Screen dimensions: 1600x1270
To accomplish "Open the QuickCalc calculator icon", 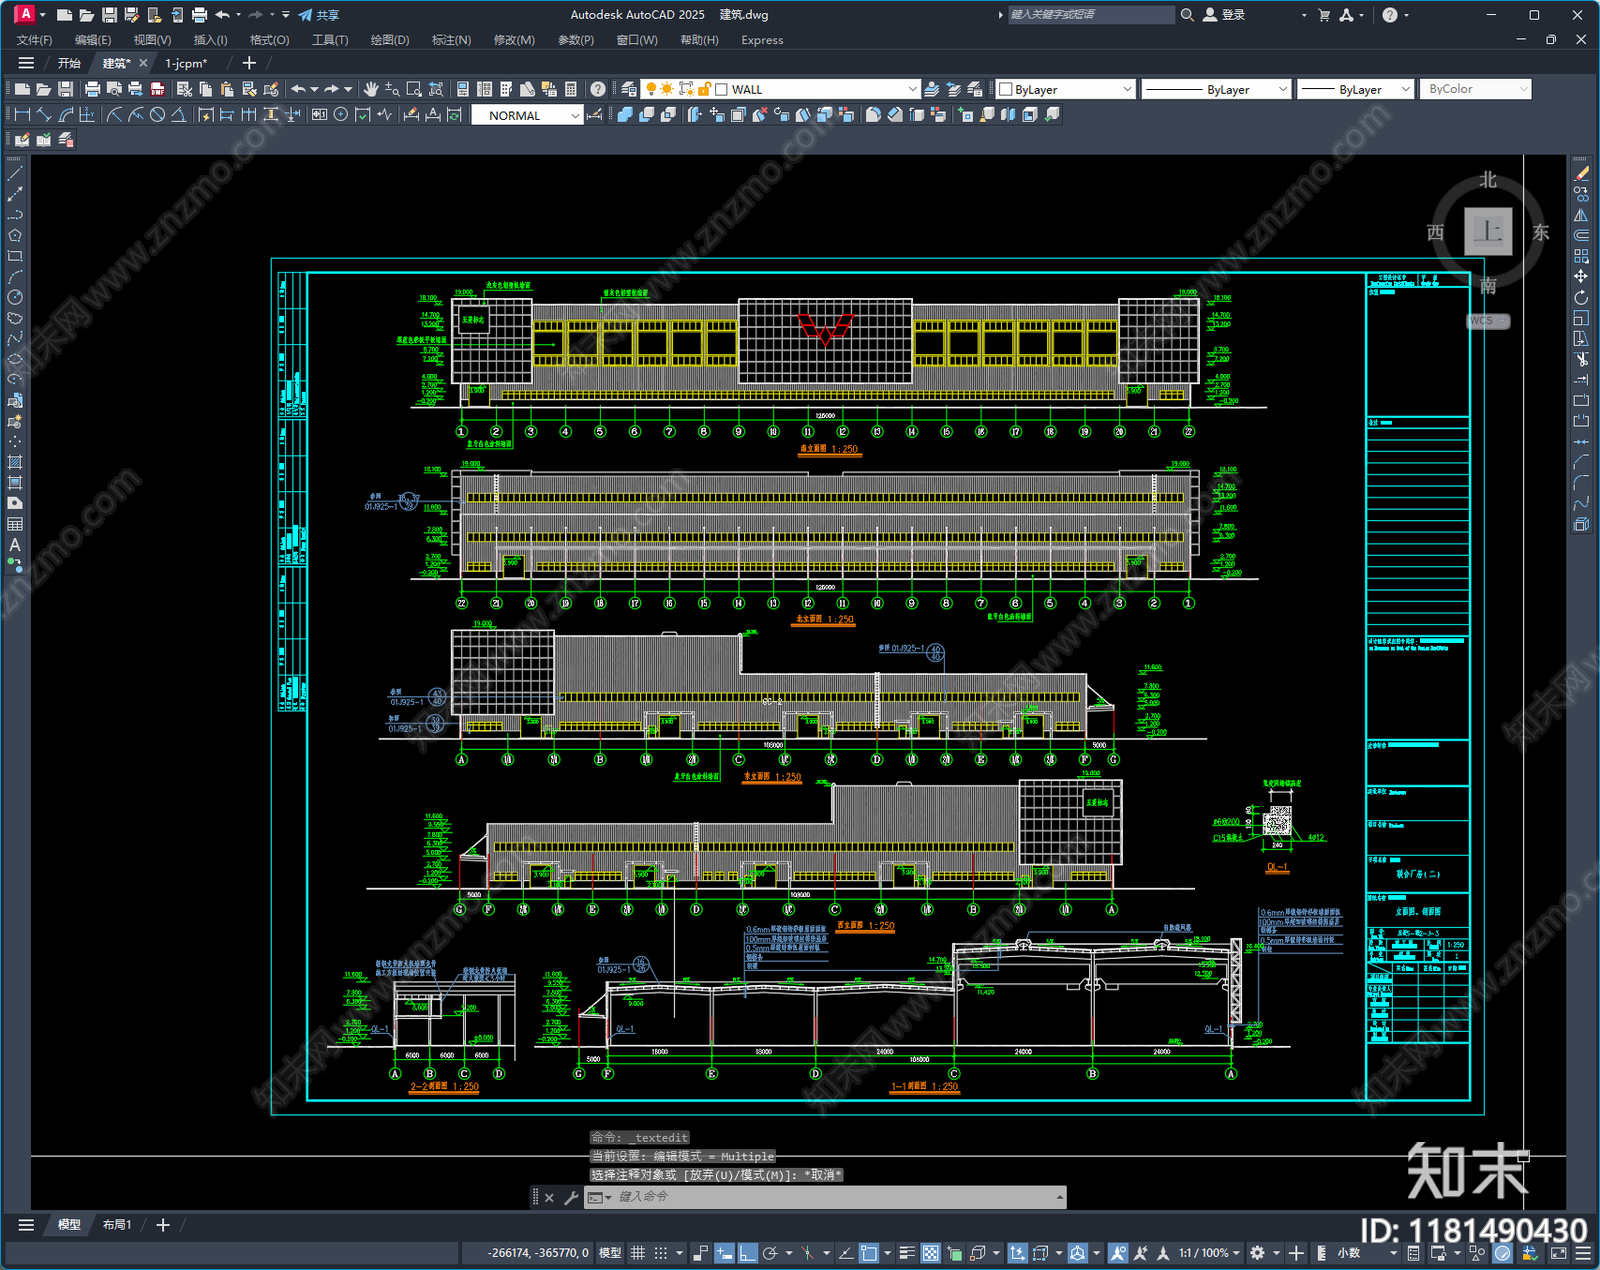I will (x=571, y=89).
